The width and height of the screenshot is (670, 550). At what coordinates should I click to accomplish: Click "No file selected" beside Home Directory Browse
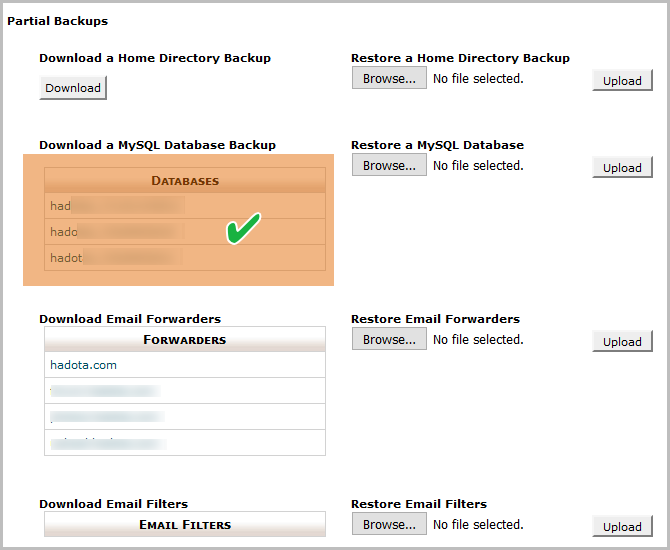coord(478,78)
